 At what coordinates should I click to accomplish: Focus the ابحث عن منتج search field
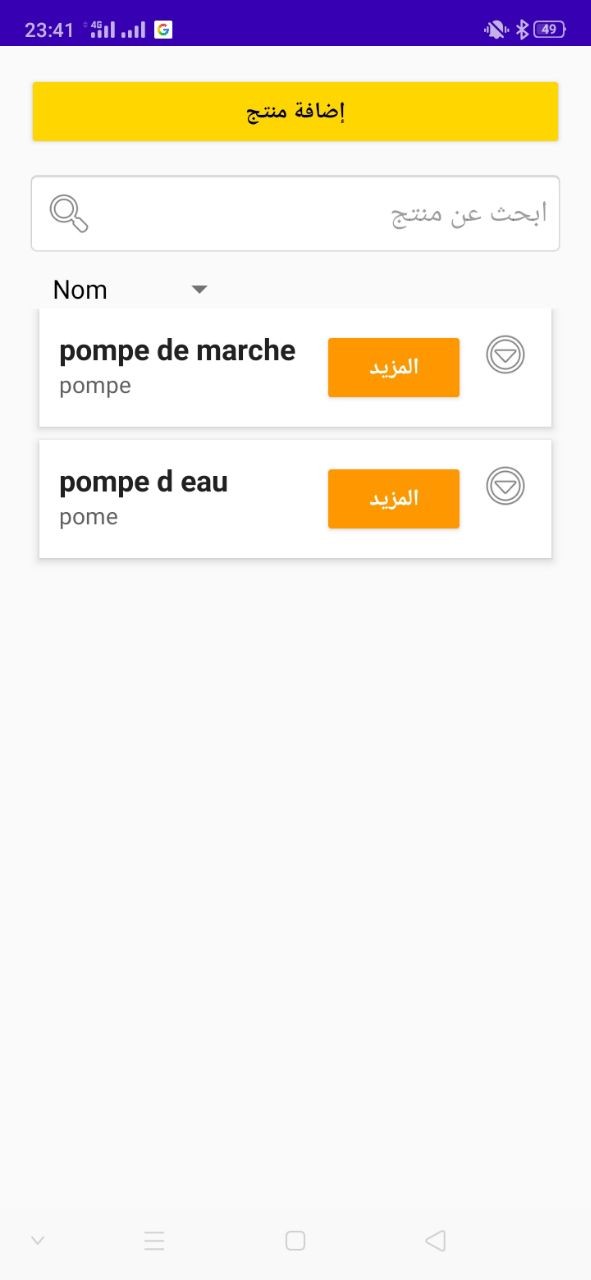(295, 213)
